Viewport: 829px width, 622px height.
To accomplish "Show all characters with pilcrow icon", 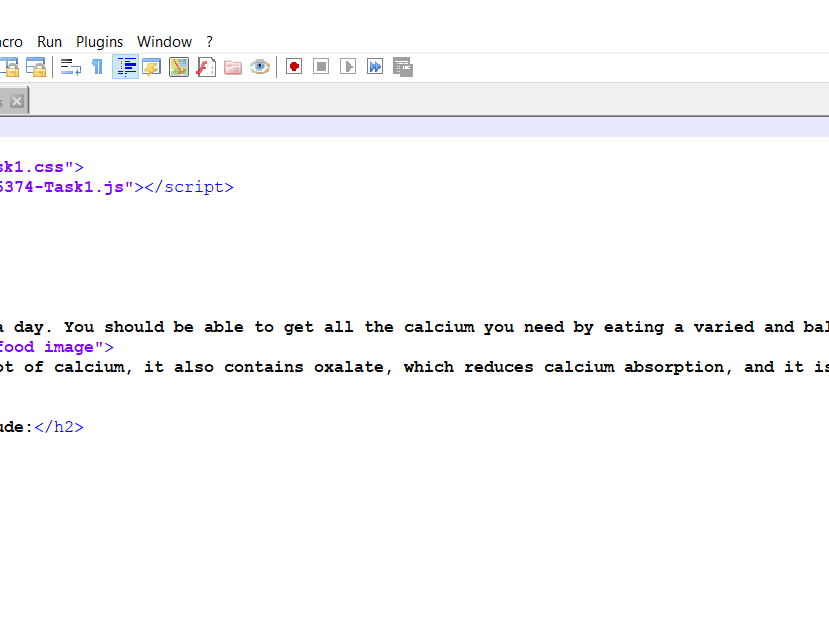I will click(x=97, y=67).
